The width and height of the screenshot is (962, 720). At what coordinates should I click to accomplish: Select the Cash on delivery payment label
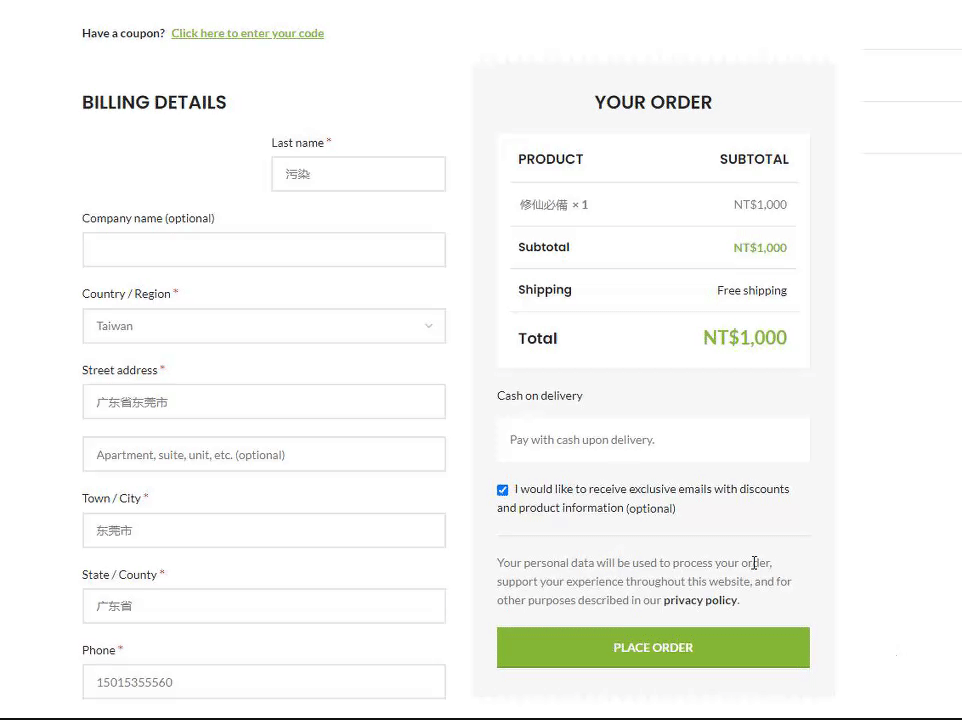[540, 396]
